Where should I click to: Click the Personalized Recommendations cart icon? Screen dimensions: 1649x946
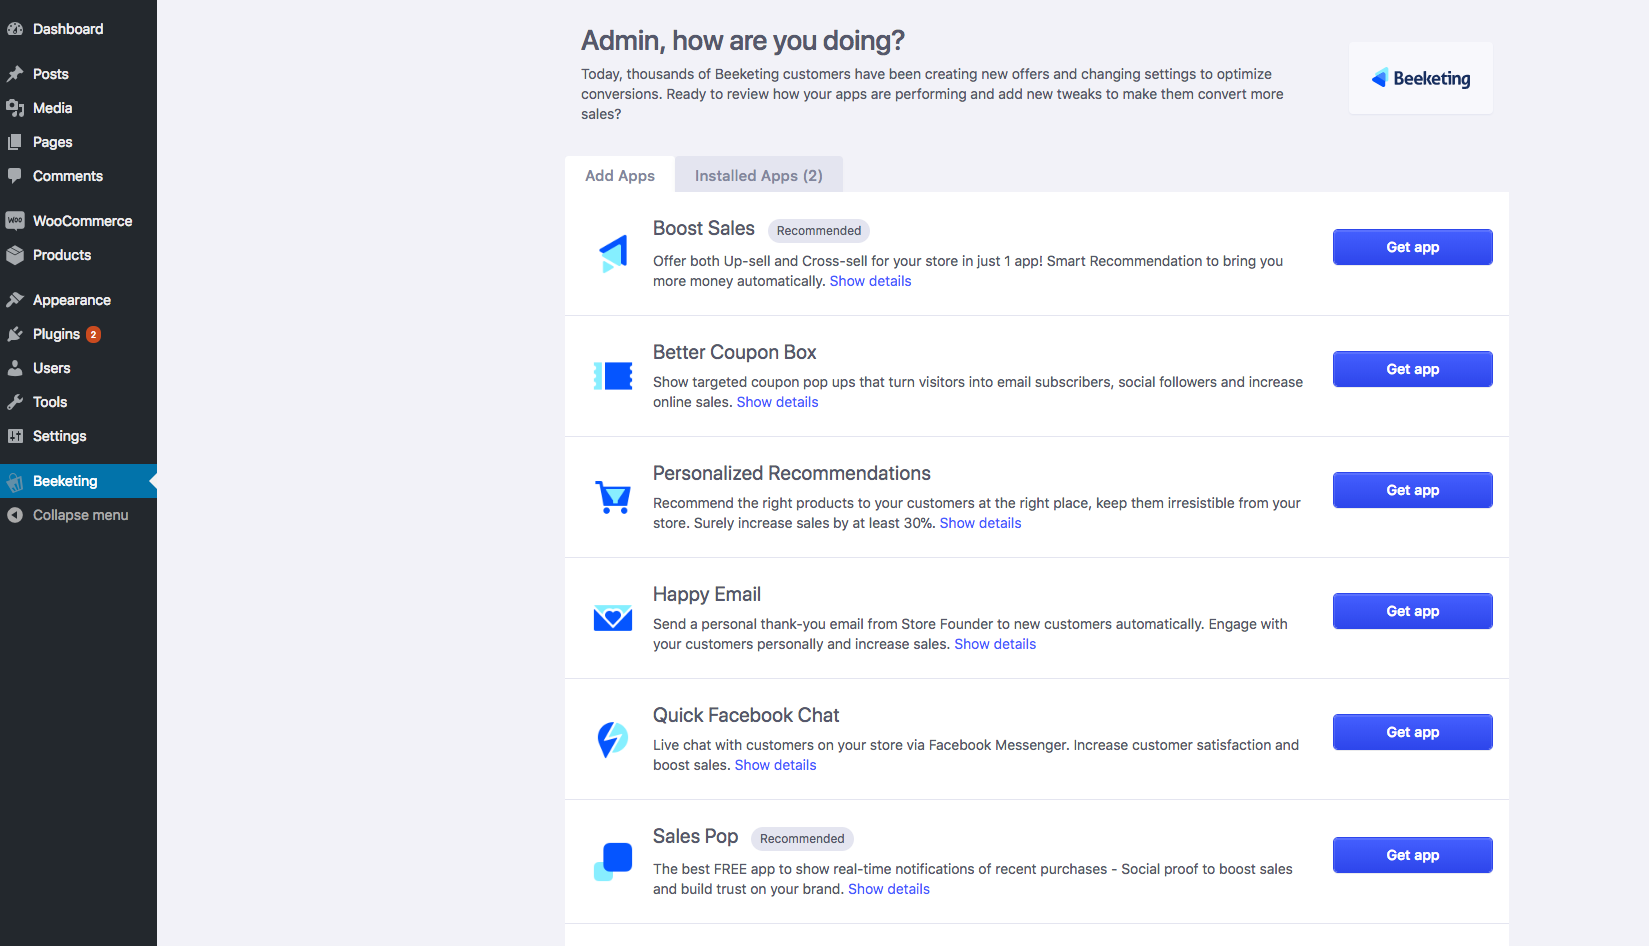613,497
